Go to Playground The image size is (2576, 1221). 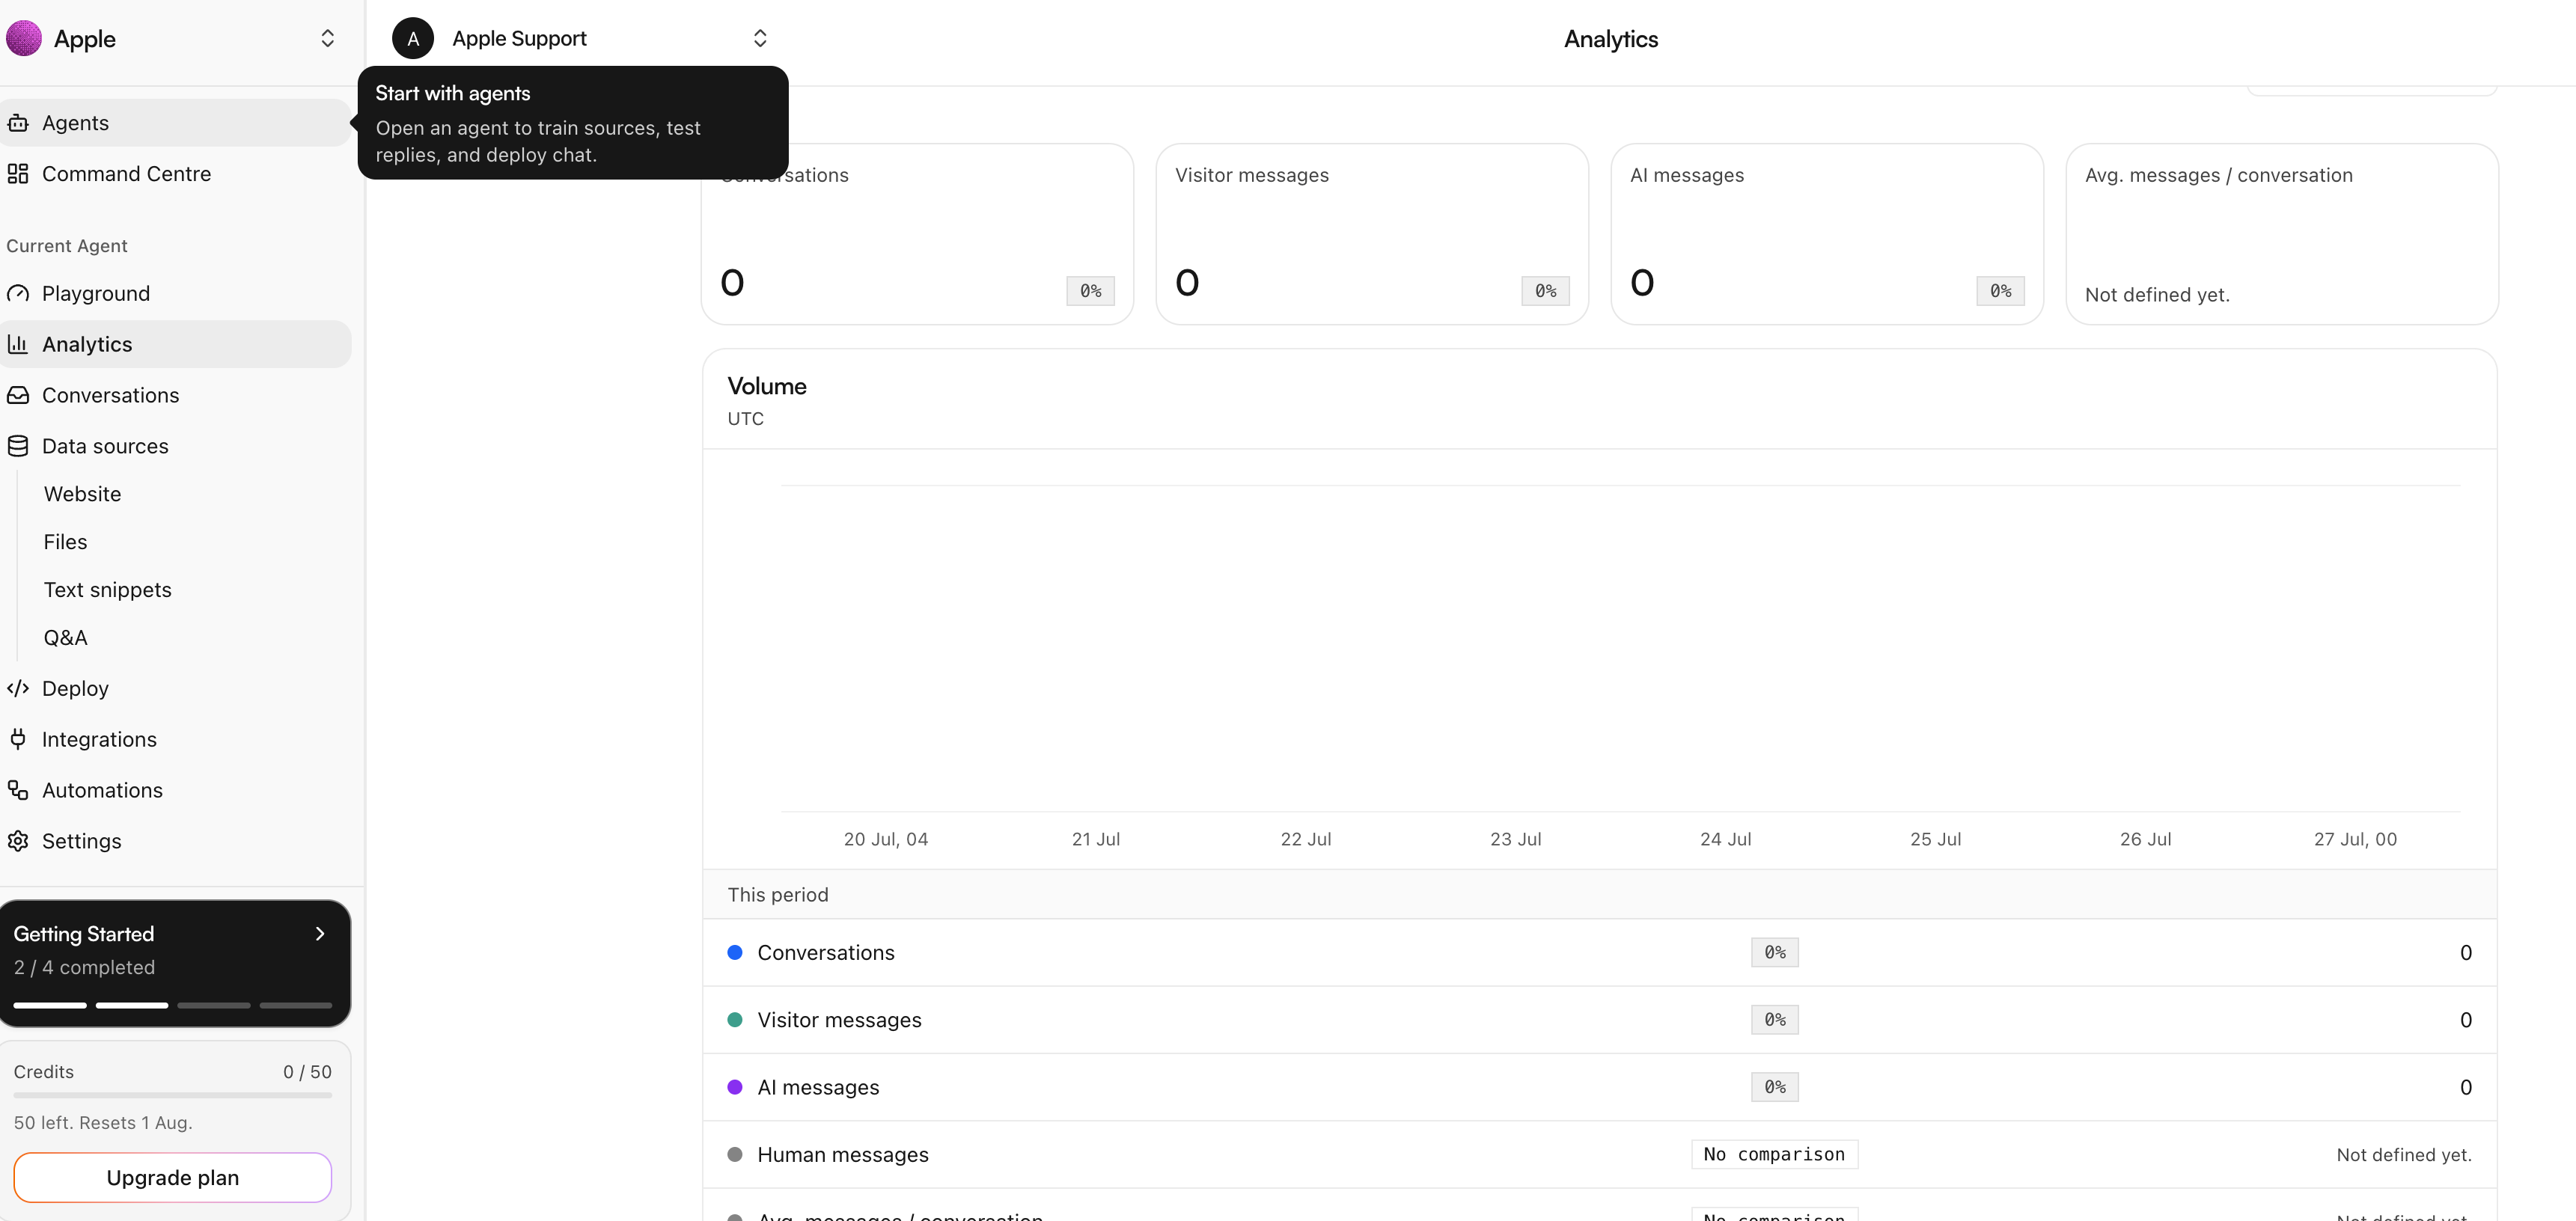(176, 293)
